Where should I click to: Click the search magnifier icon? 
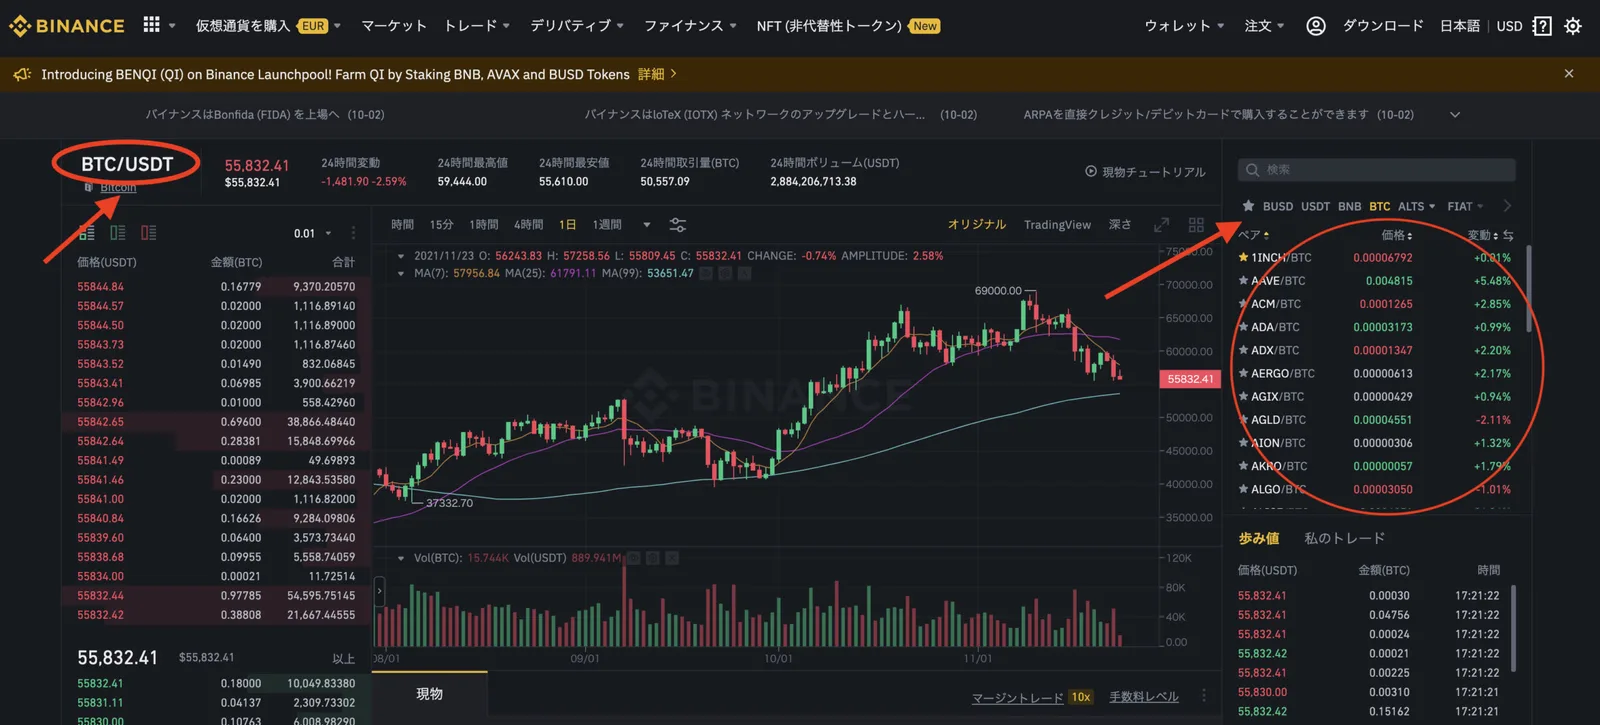click(x=1252, y=170)
